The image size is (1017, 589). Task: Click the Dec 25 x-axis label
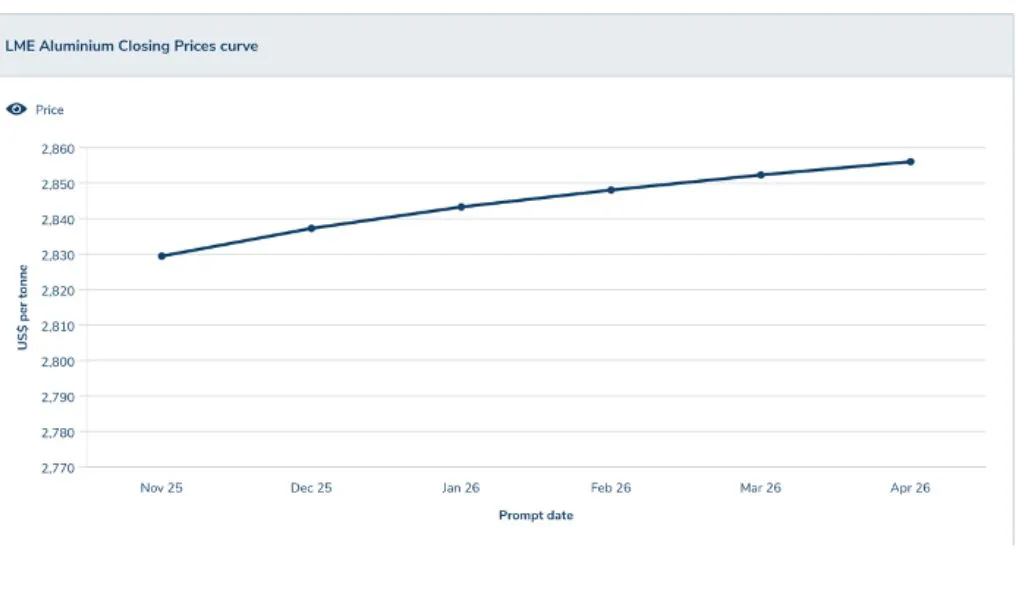pos(311,489)
